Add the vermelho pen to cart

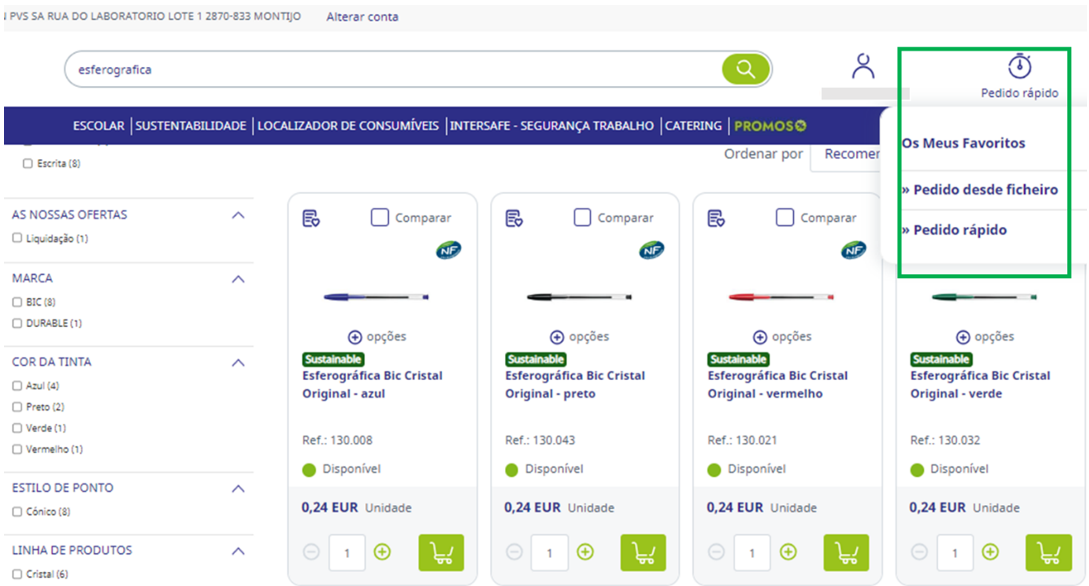tap(846, 553)
